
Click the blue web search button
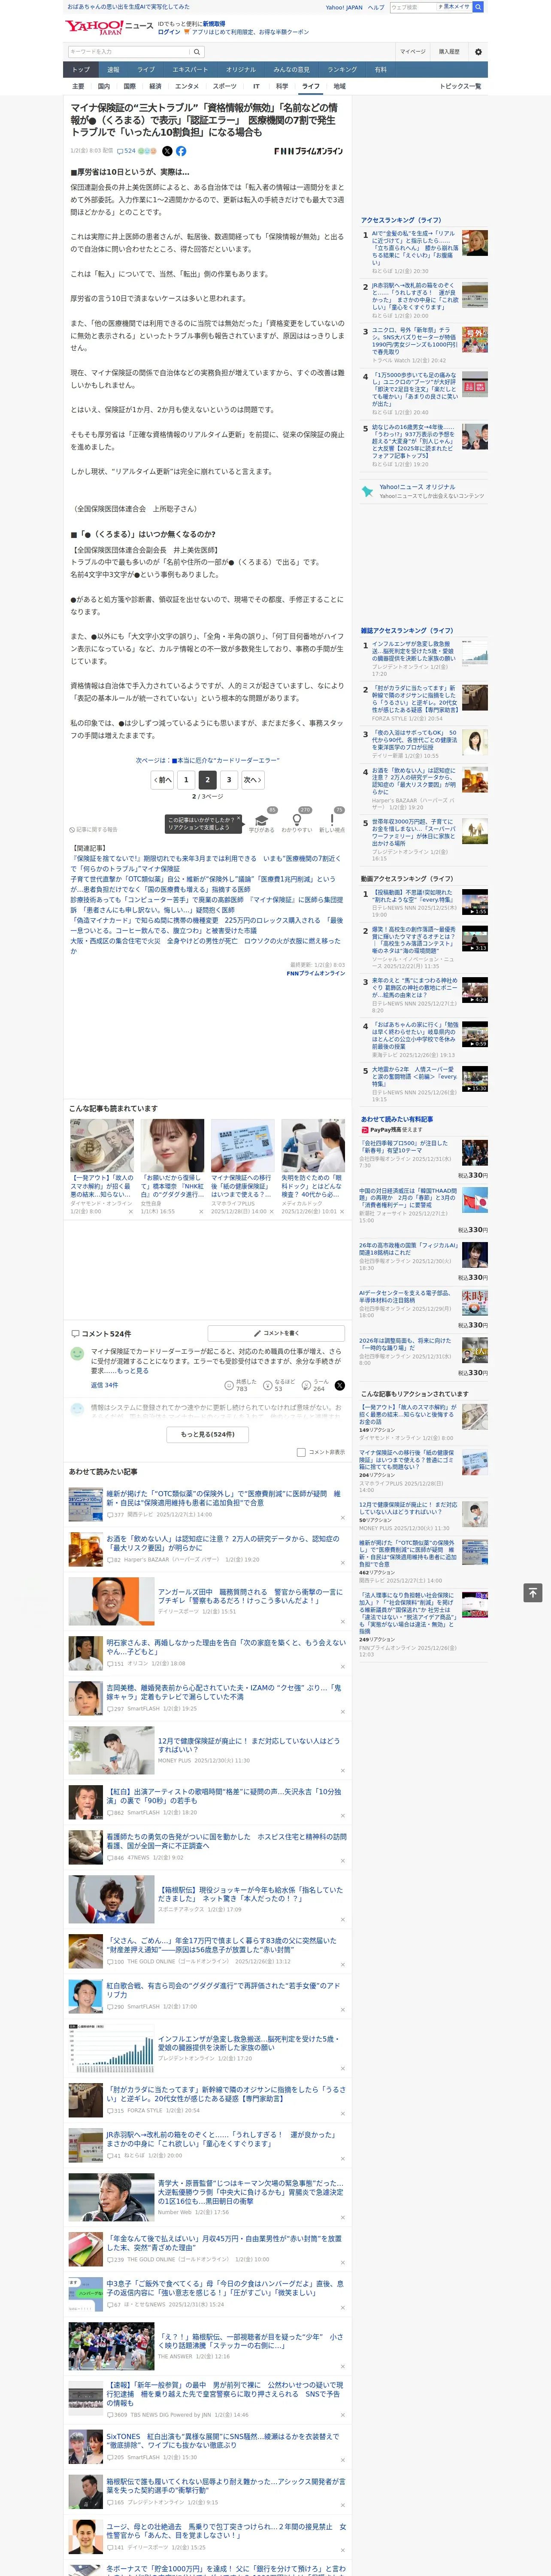tap(478, 7)
